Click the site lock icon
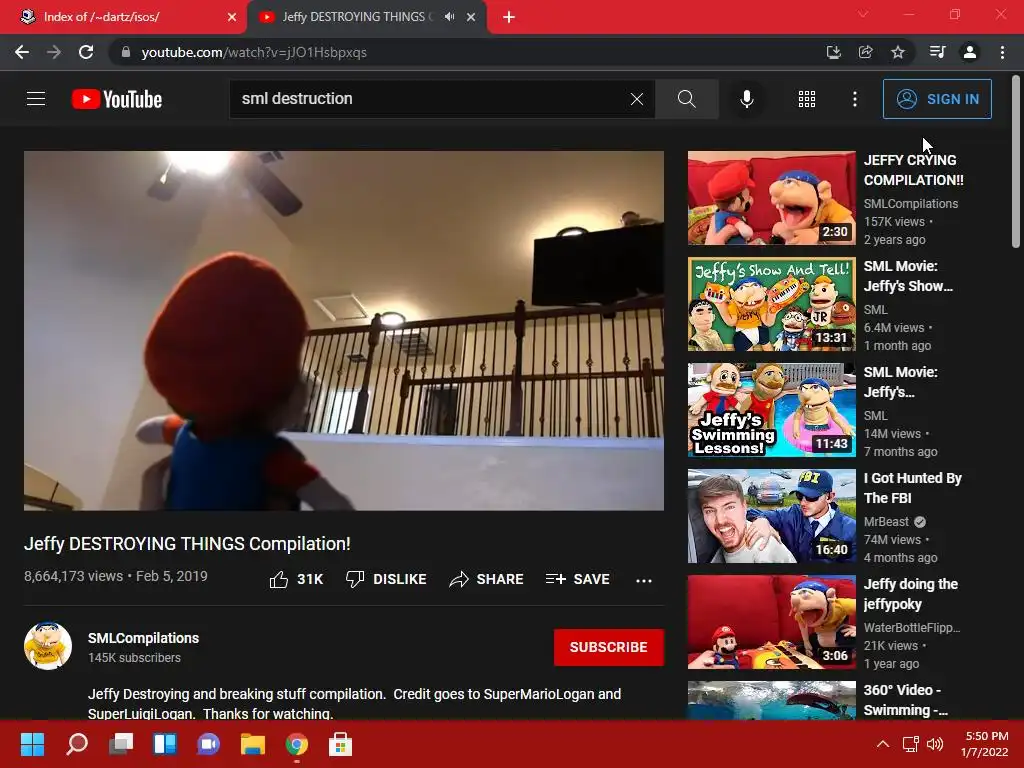Viewport: 1024px width, 768px height. pyautogui.click(x=126, y=52)
